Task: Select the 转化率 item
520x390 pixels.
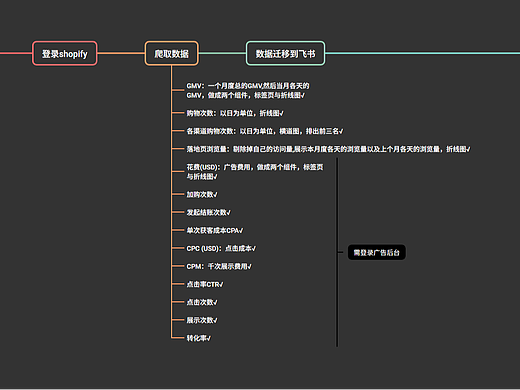Action: point(198,338)
